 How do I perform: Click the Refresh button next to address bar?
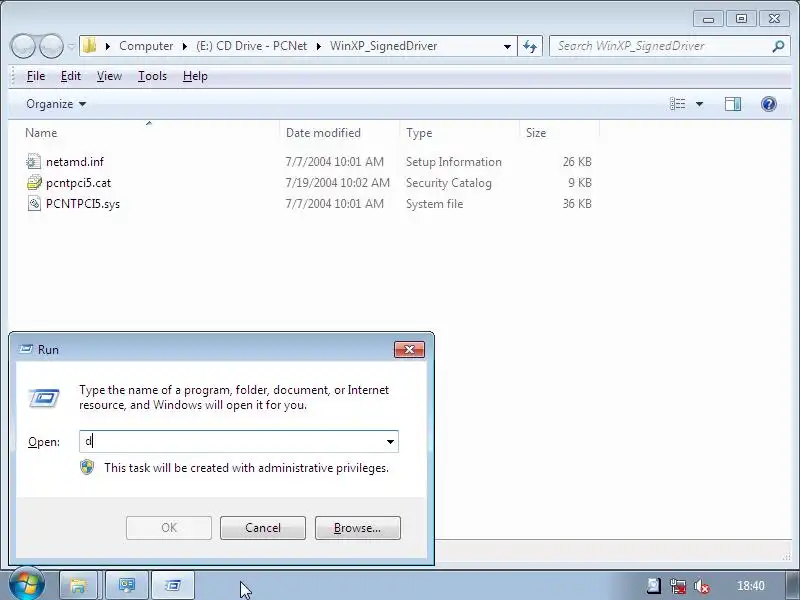[530, 46]
